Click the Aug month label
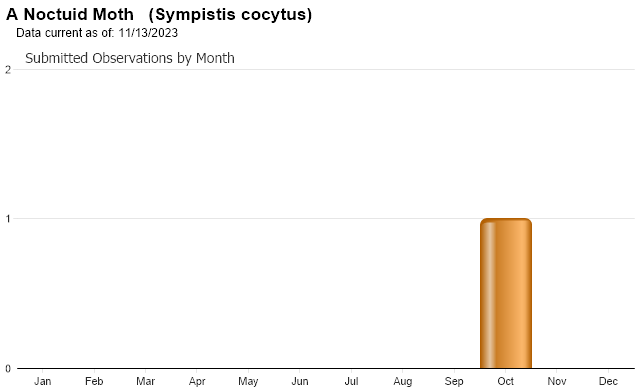Image resolution: width=640 pixels, height=390 pixels. pyautogui.click(x=402, y=381)
